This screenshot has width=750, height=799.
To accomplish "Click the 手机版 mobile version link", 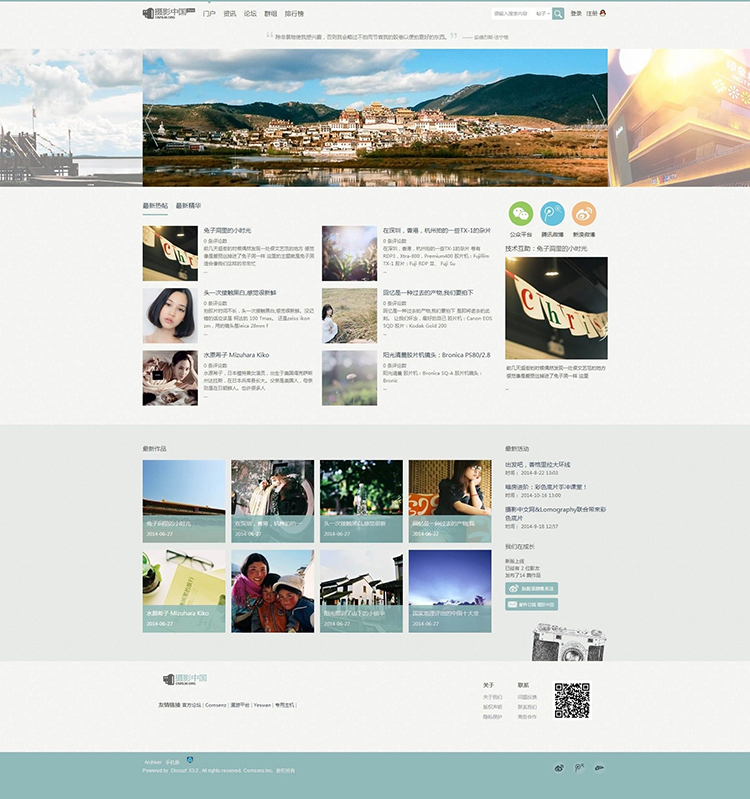I will (x=173, y=762).
